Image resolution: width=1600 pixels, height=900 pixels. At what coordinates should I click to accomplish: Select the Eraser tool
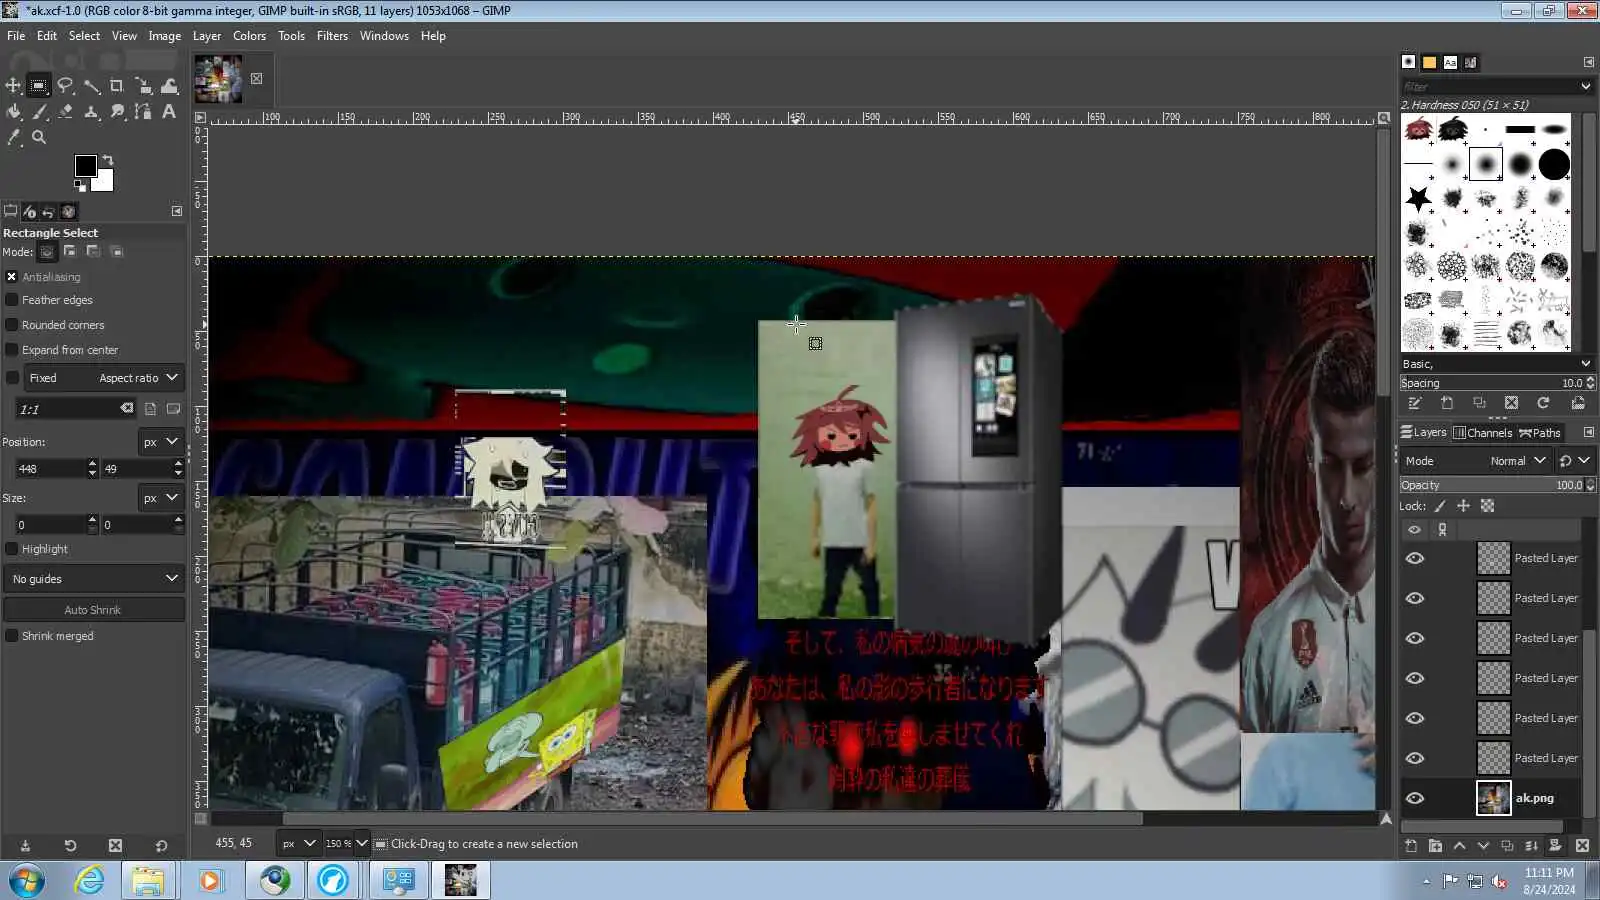(65, 112)
